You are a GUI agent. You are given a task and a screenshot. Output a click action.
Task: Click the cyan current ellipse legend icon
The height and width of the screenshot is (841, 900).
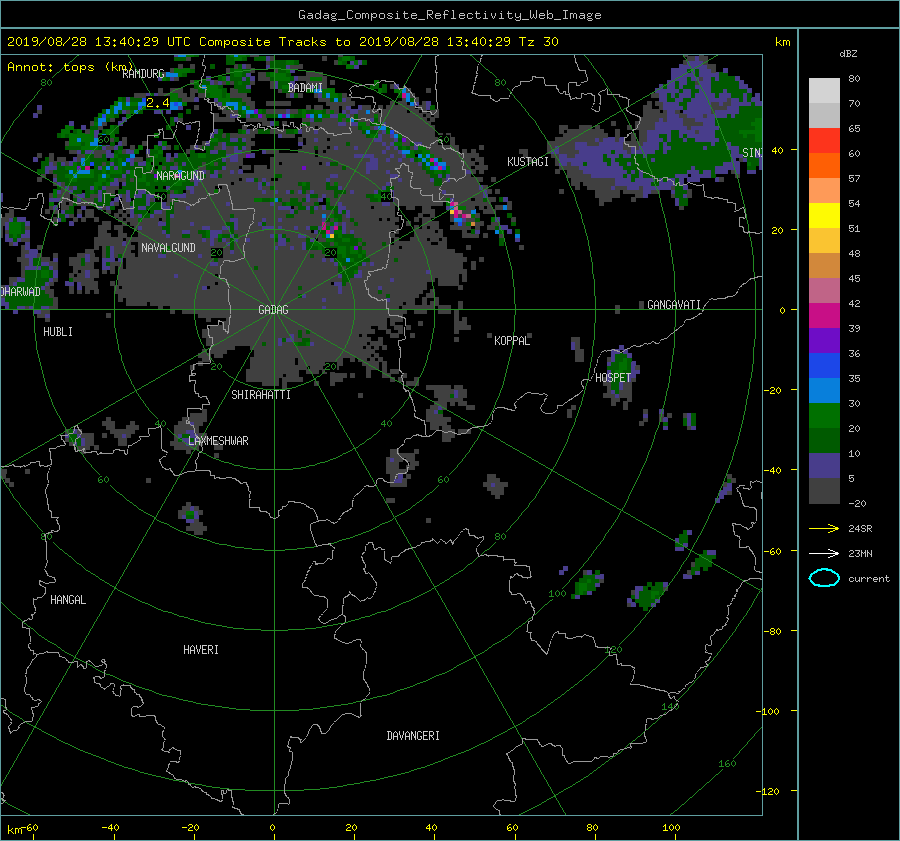point(824,578)
